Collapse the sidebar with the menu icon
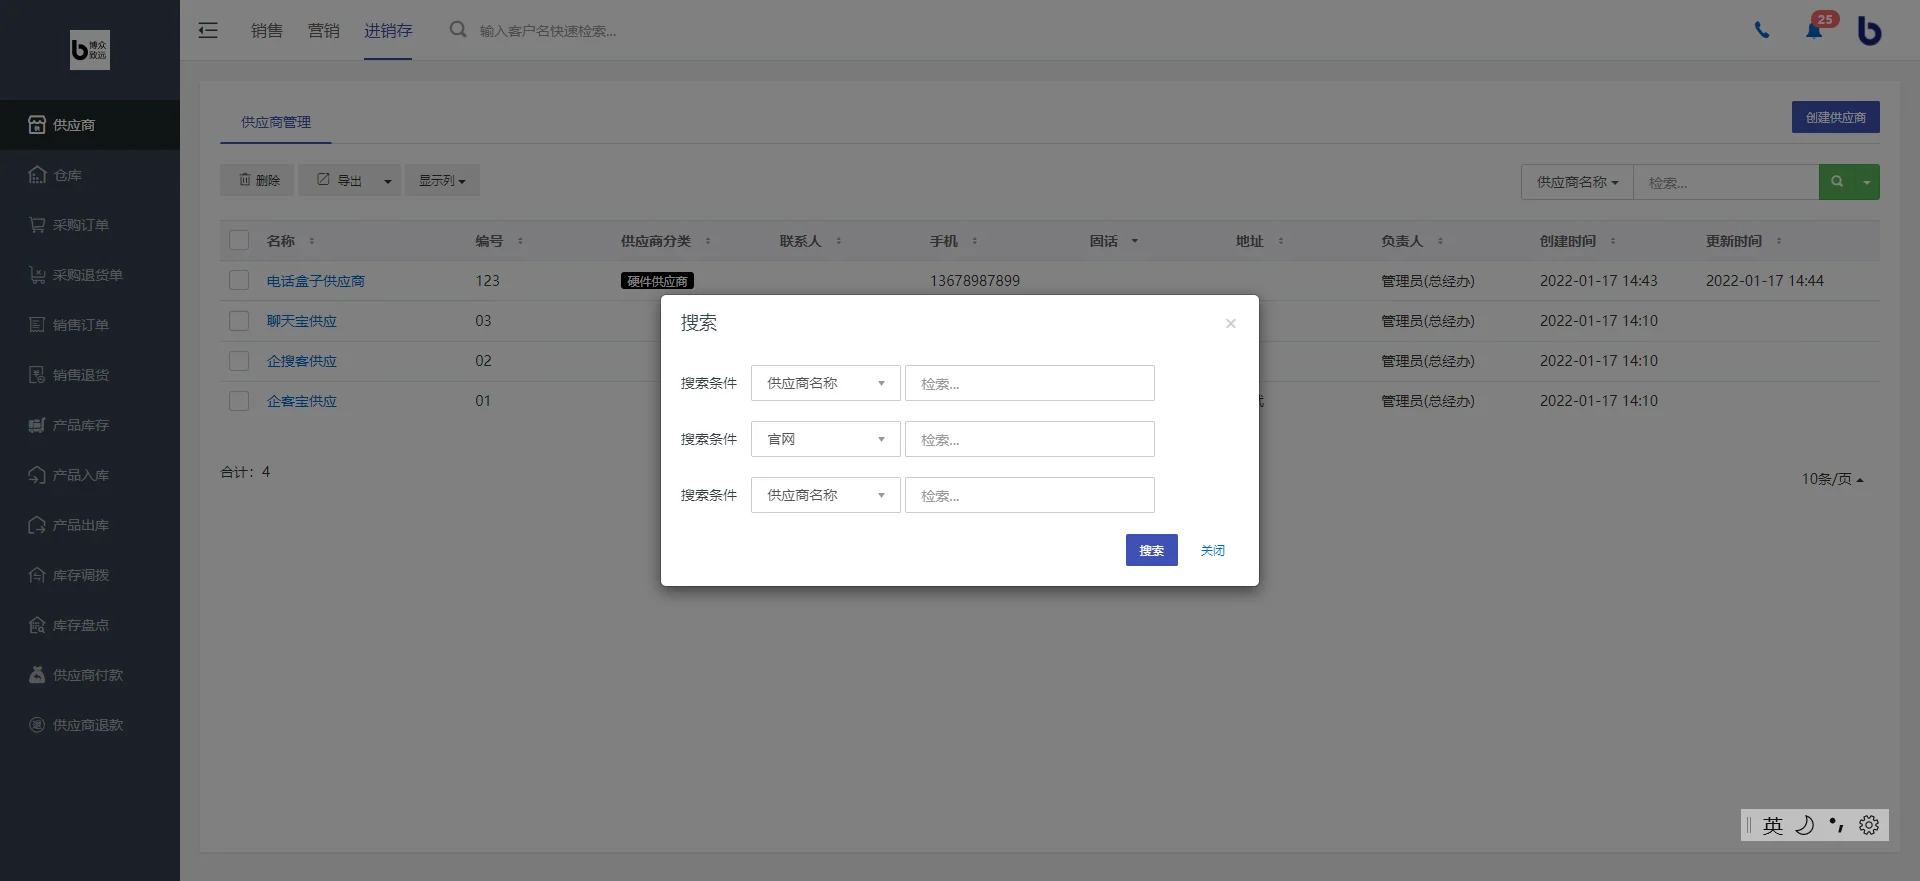Image resolution: width=1920 pixels, height=881 pixels. [208, 30]
